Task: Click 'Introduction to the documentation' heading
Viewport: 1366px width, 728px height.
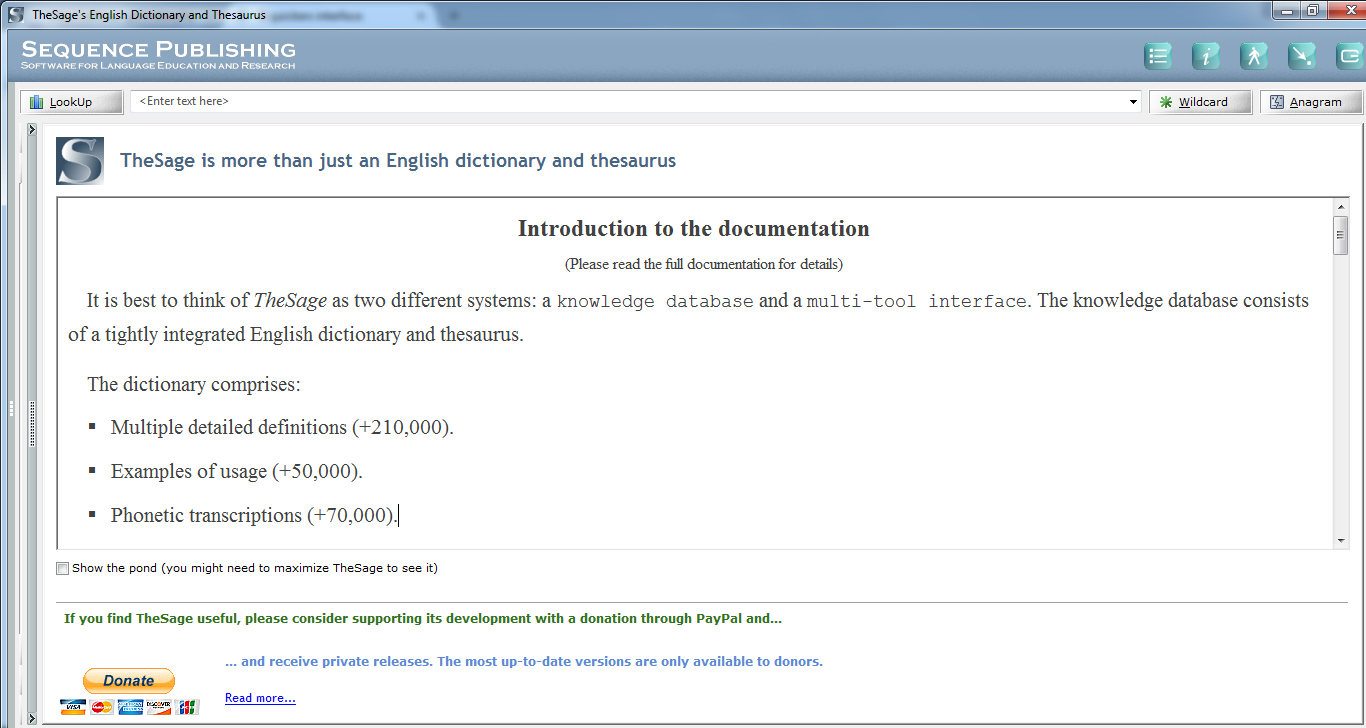Action: [694, 229]
